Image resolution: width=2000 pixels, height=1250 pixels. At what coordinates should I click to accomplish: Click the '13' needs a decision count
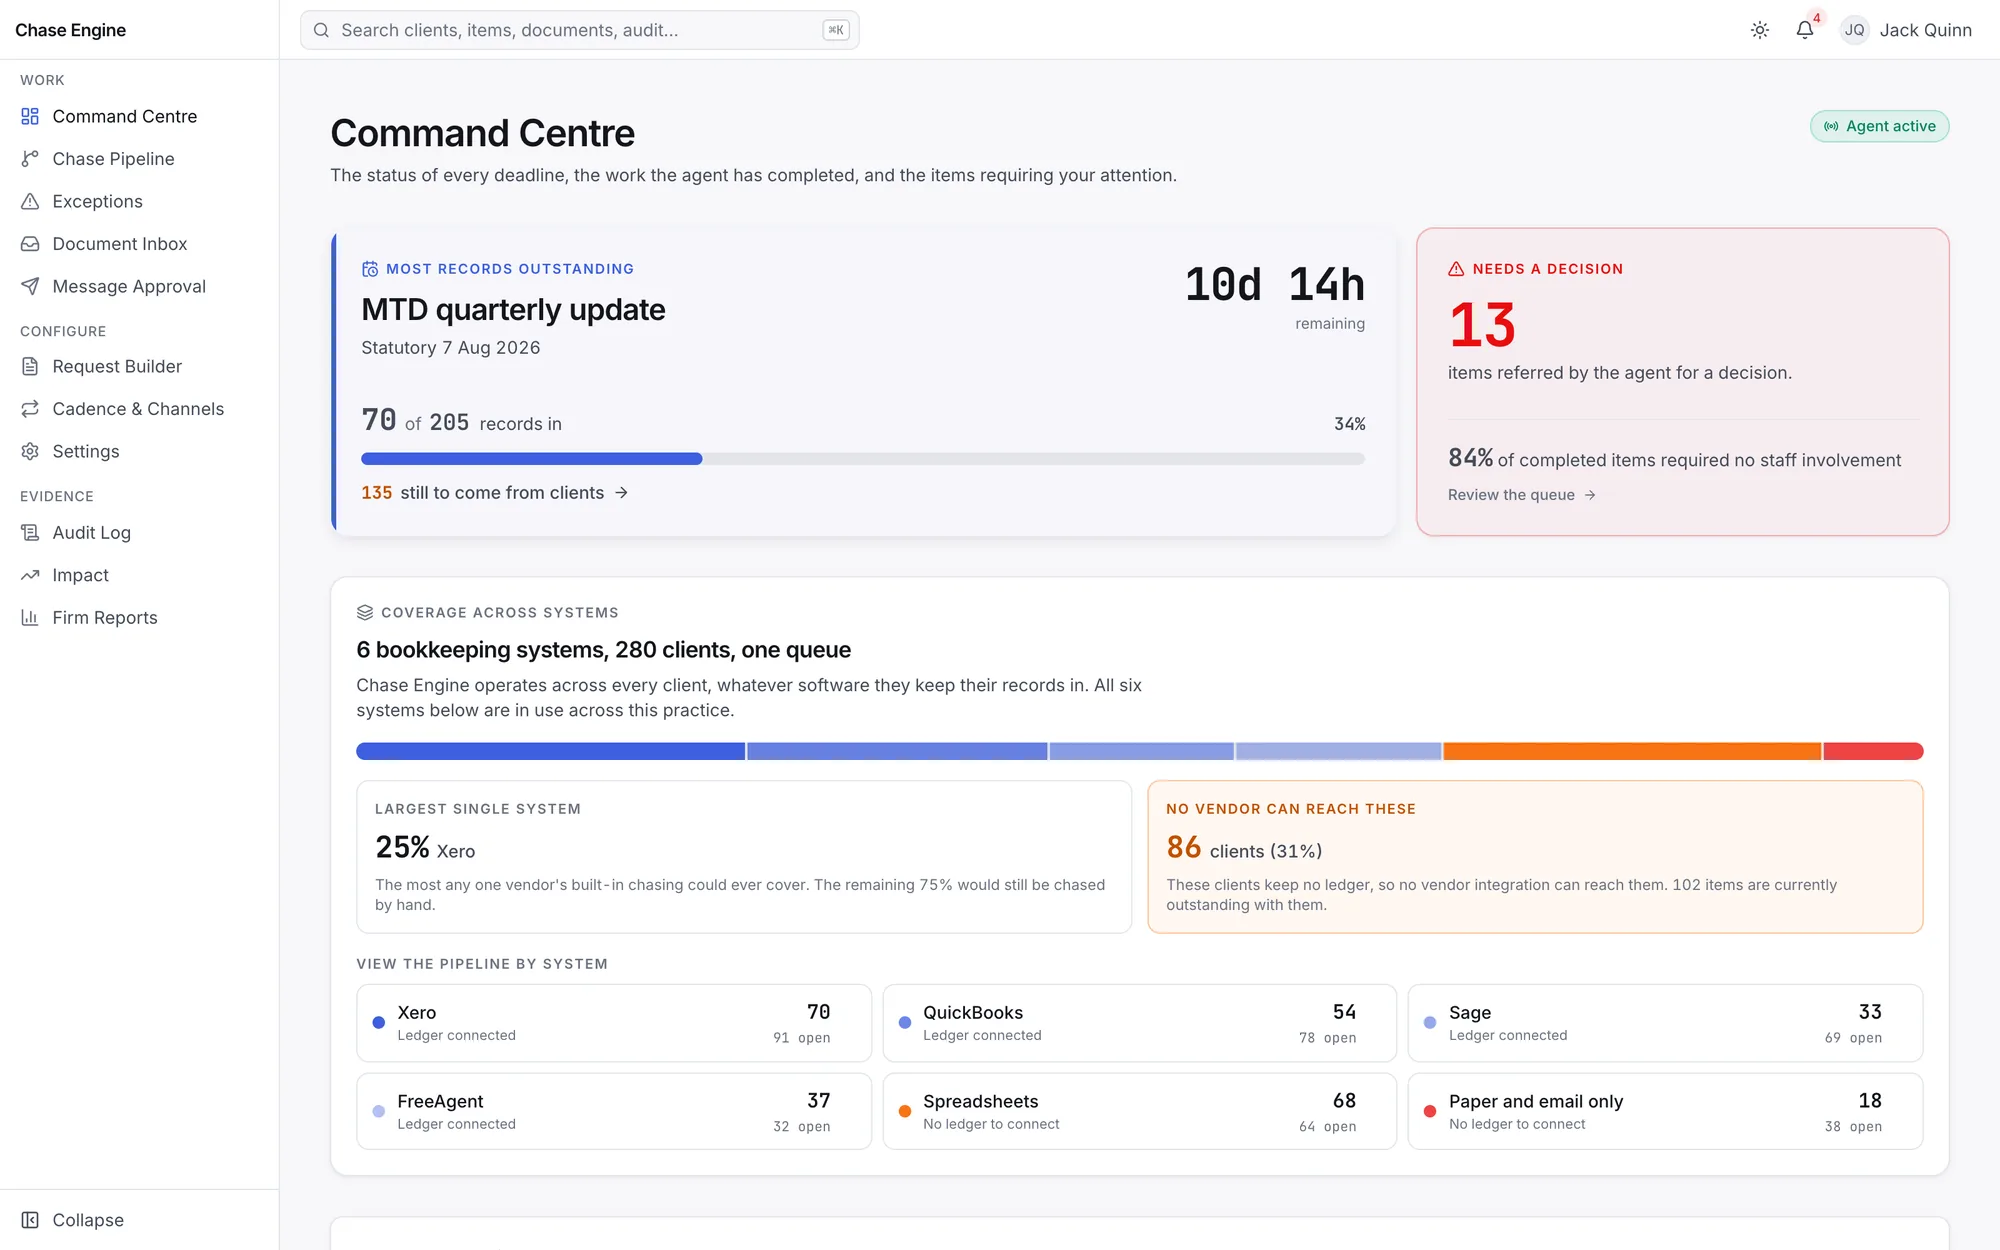pyautogui.click(x=1482, y=326)
